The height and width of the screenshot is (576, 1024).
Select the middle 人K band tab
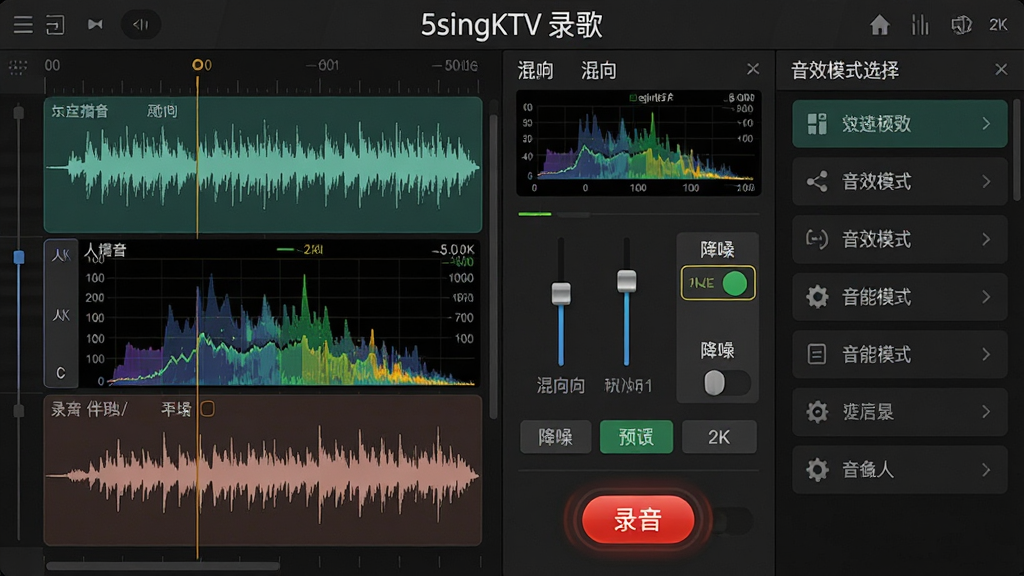tap(61, 316)
